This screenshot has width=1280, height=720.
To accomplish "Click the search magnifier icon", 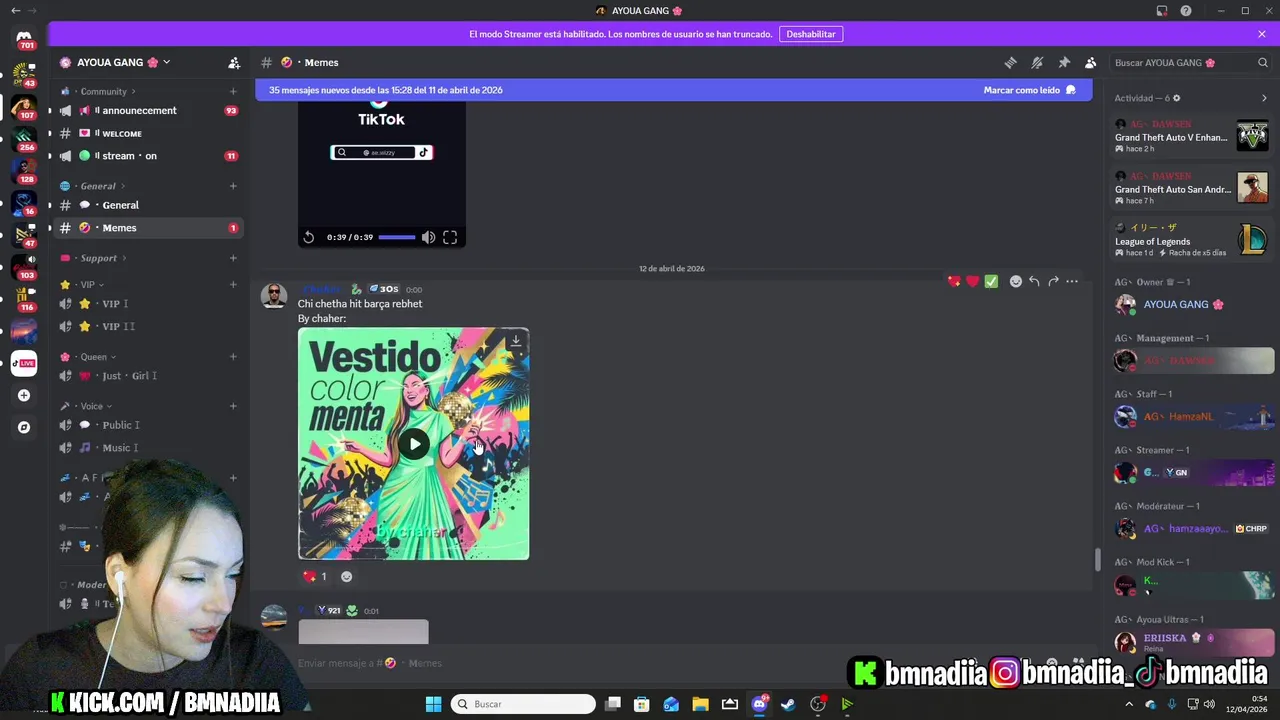I will (x=1263, y=62).
